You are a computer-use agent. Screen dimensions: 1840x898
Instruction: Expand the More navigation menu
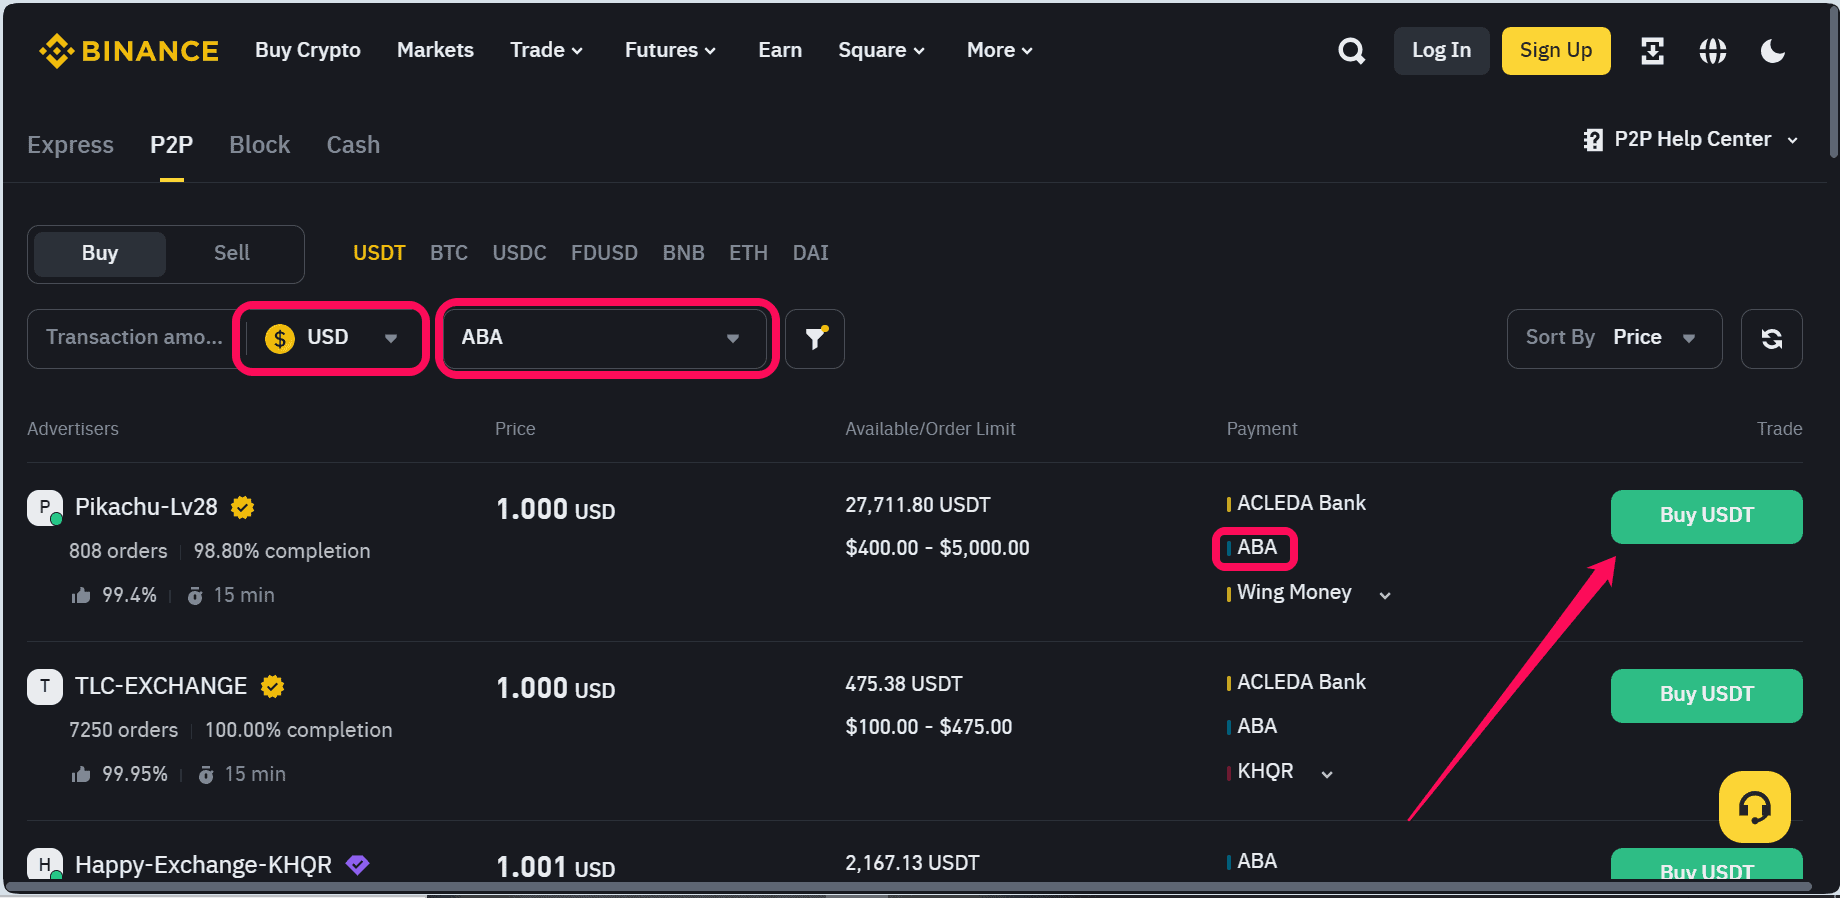coord(999,50)
